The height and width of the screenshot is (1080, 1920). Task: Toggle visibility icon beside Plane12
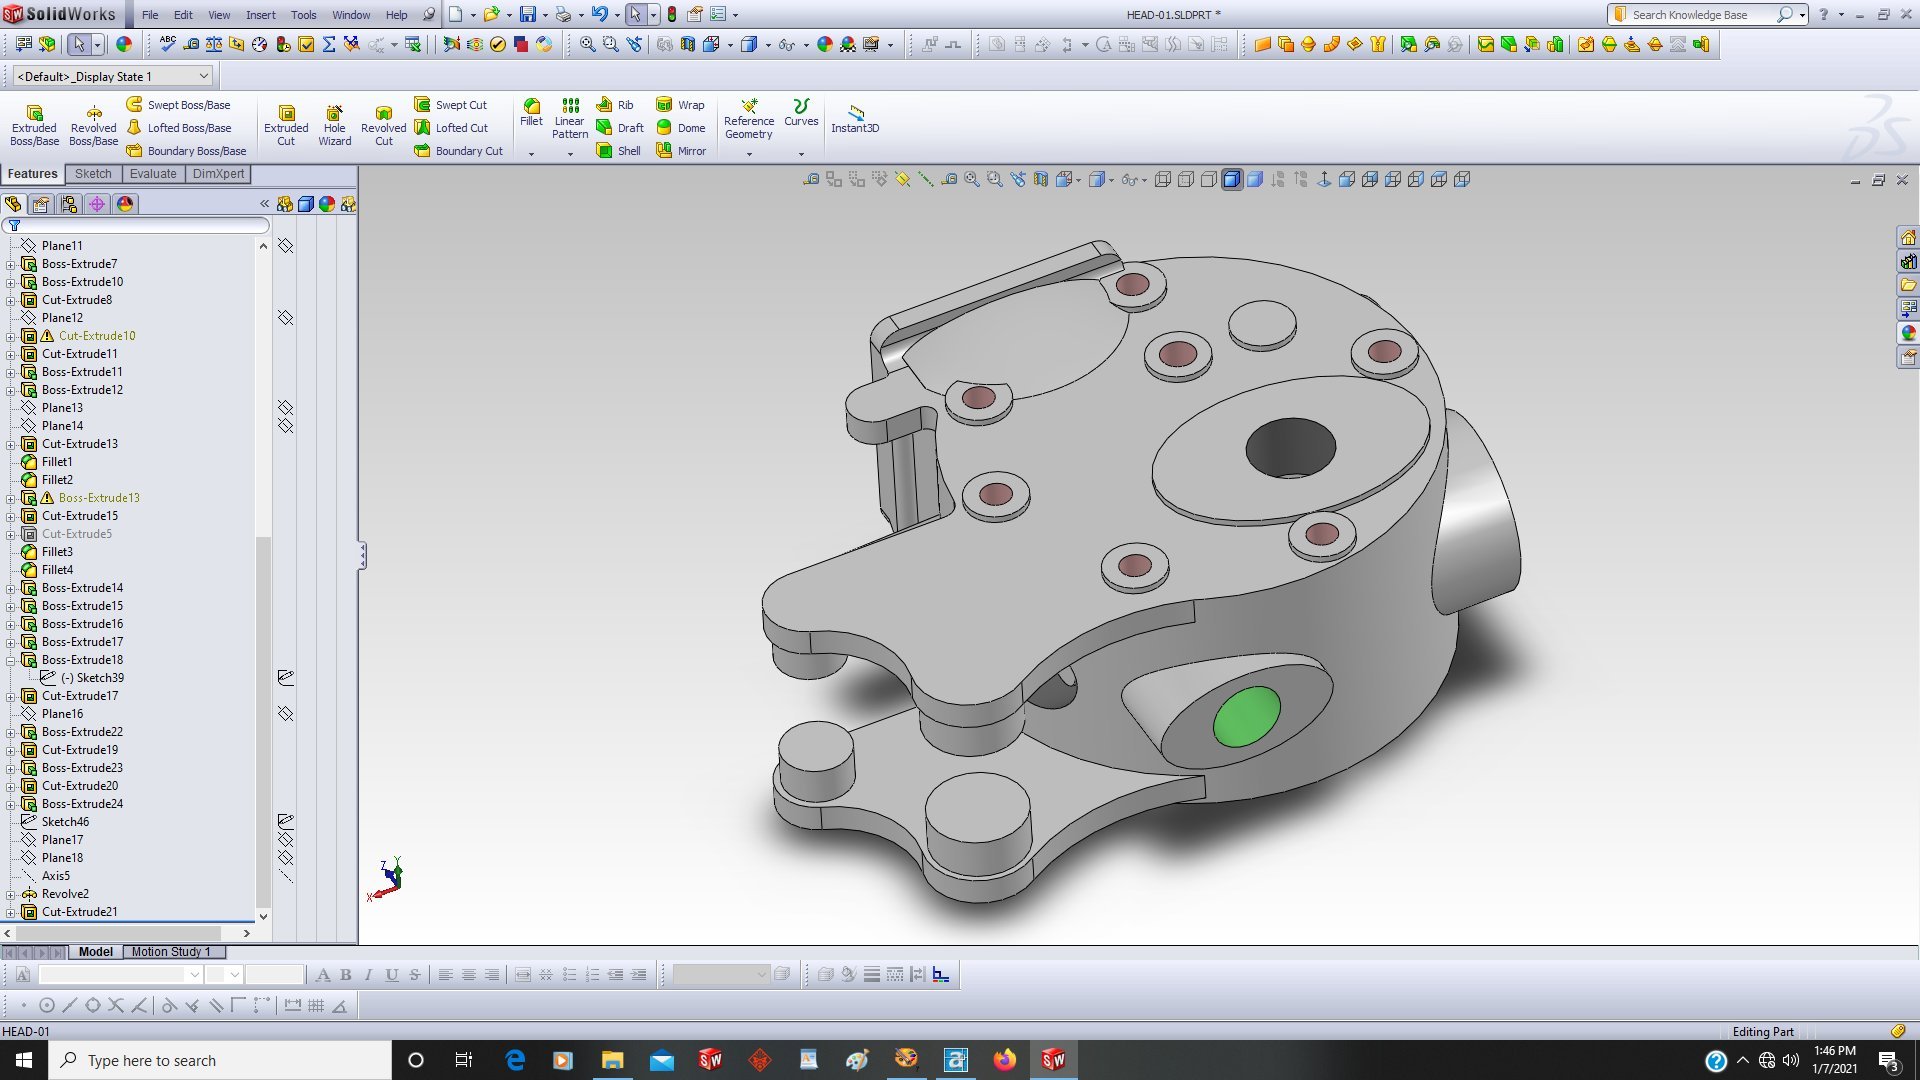(x=286, y=318)
